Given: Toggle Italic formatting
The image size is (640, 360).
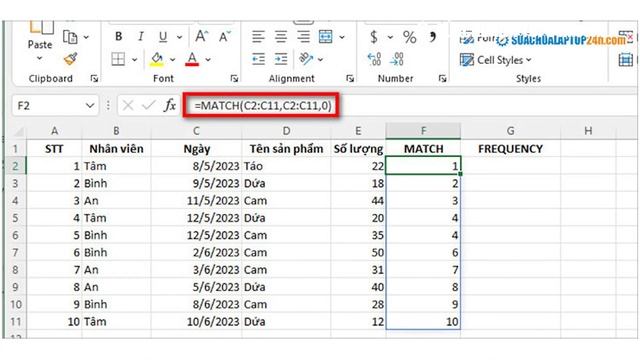Looking at the screenshot, I should pos(140,37).
